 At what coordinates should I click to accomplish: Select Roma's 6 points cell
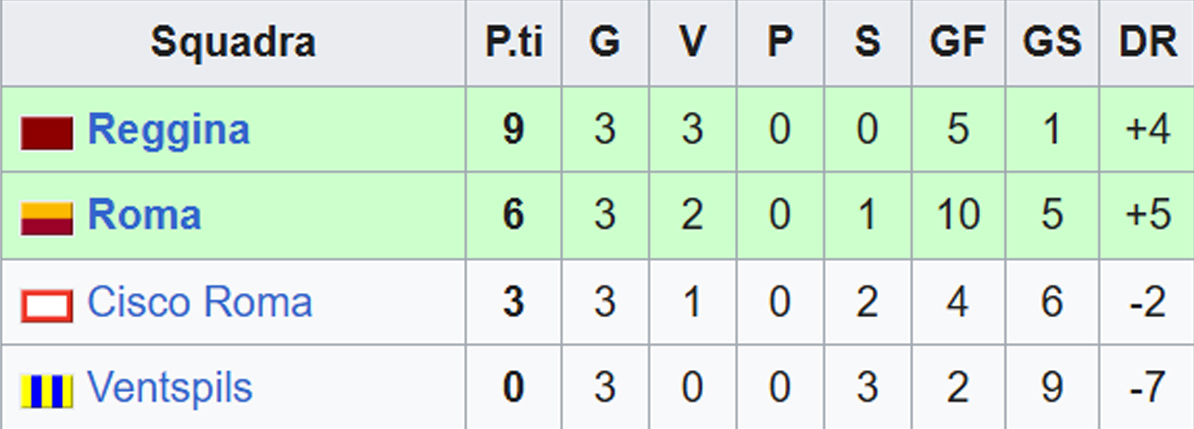pos(513,216)
